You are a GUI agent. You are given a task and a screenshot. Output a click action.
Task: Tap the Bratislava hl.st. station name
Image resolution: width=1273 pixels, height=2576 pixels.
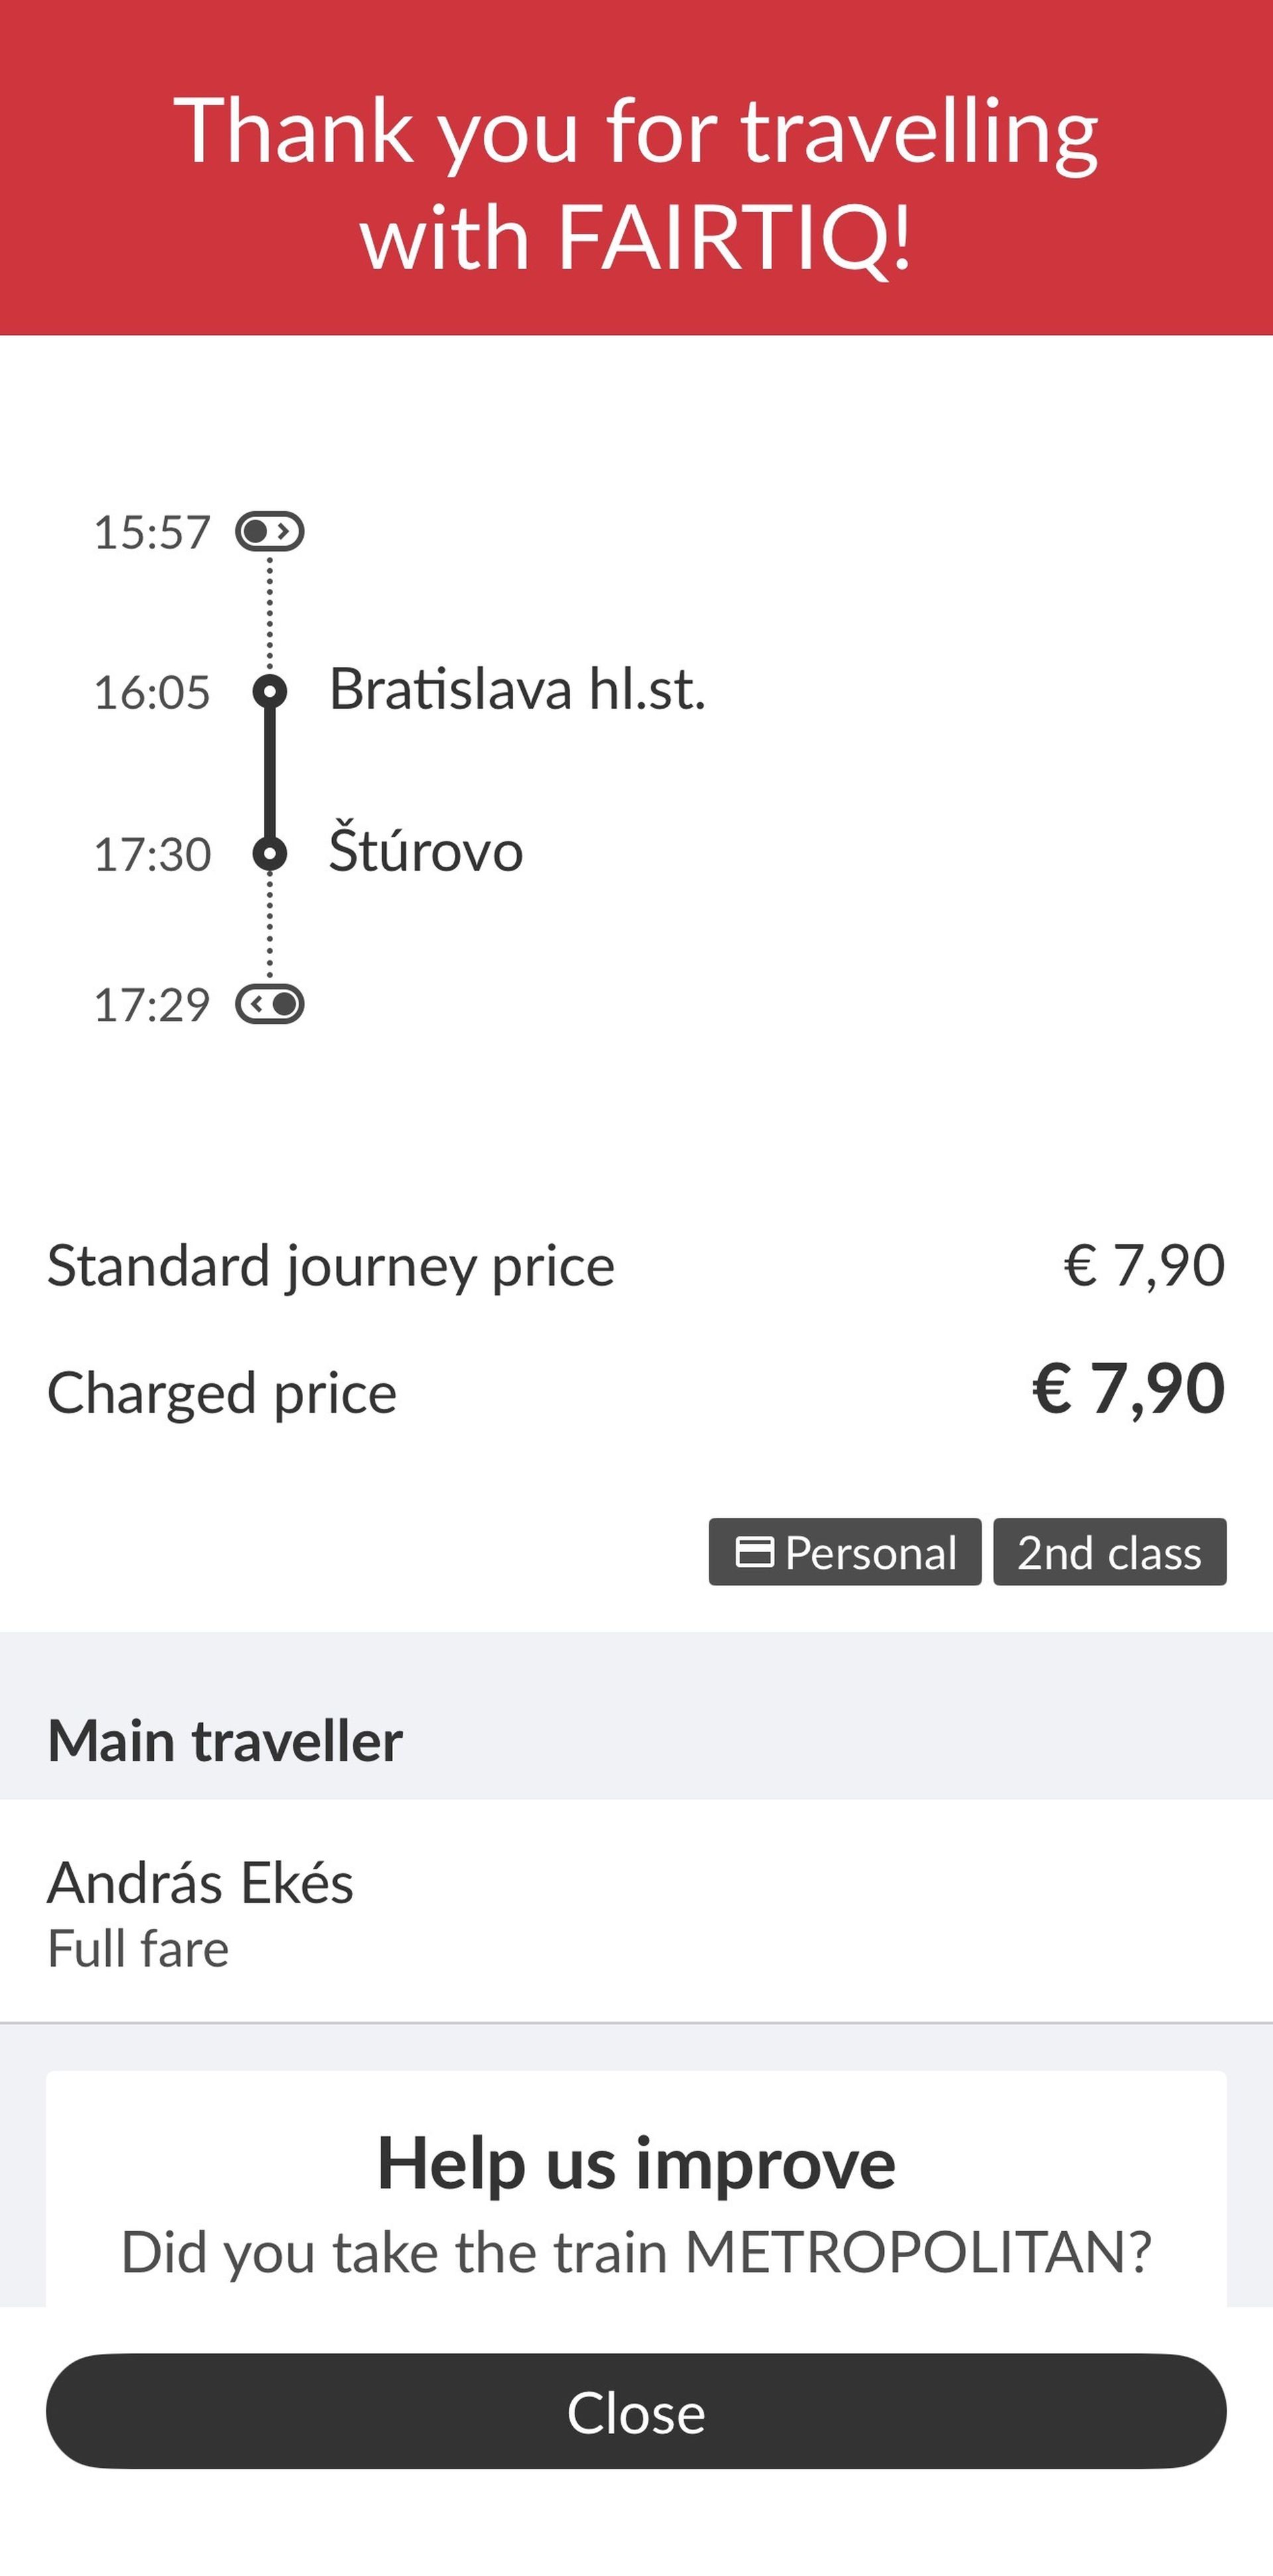pos(517,690)
